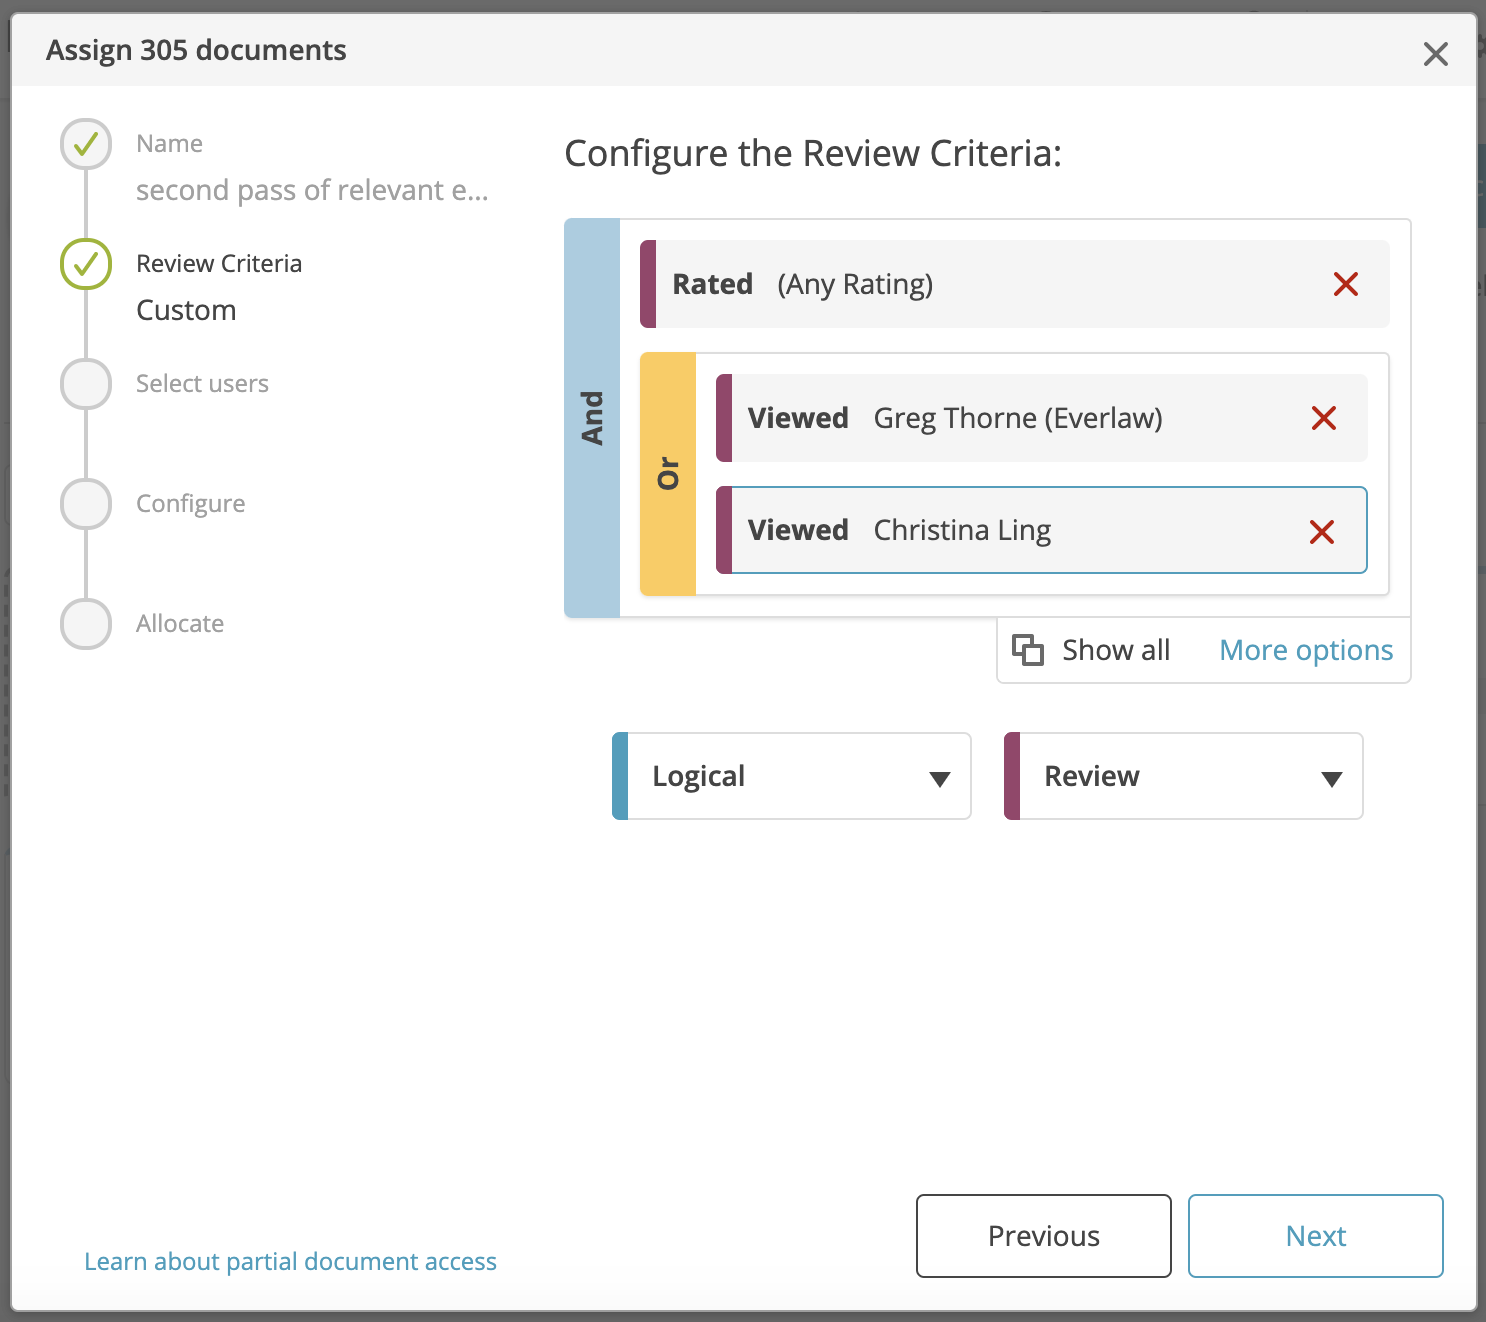
Task: Select the Configure step
Action: point(85,503)
